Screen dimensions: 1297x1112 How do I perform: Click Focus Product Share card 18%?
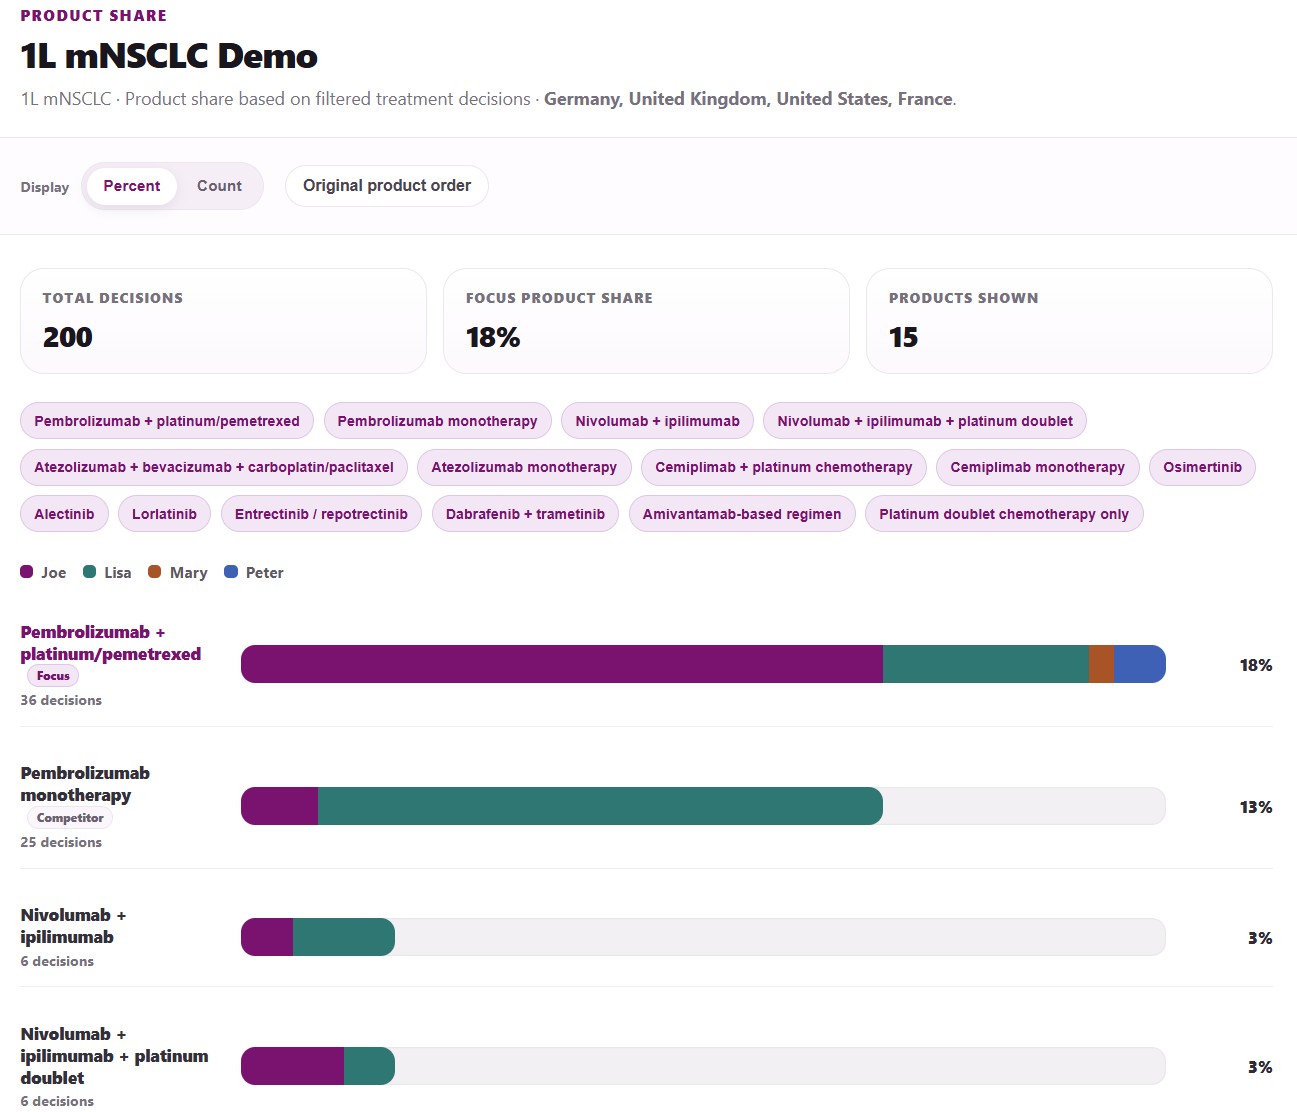tap(493, 337)
